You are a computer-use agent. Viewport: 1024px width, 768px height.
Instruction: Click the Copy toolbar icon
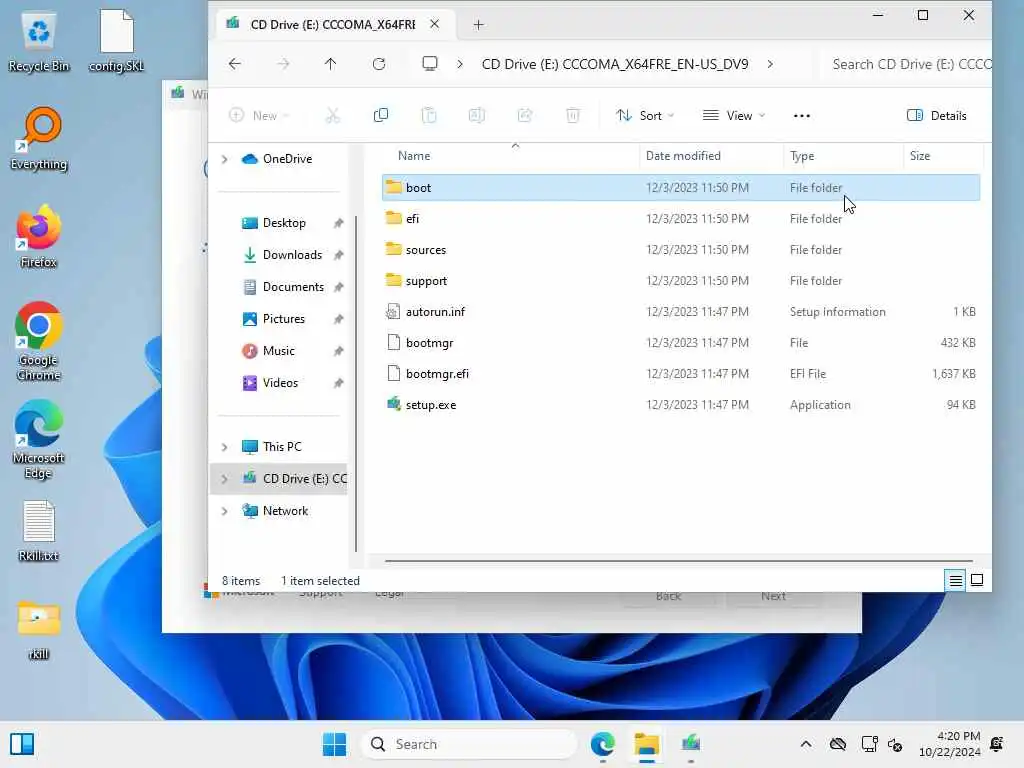(x=381, y=116)
